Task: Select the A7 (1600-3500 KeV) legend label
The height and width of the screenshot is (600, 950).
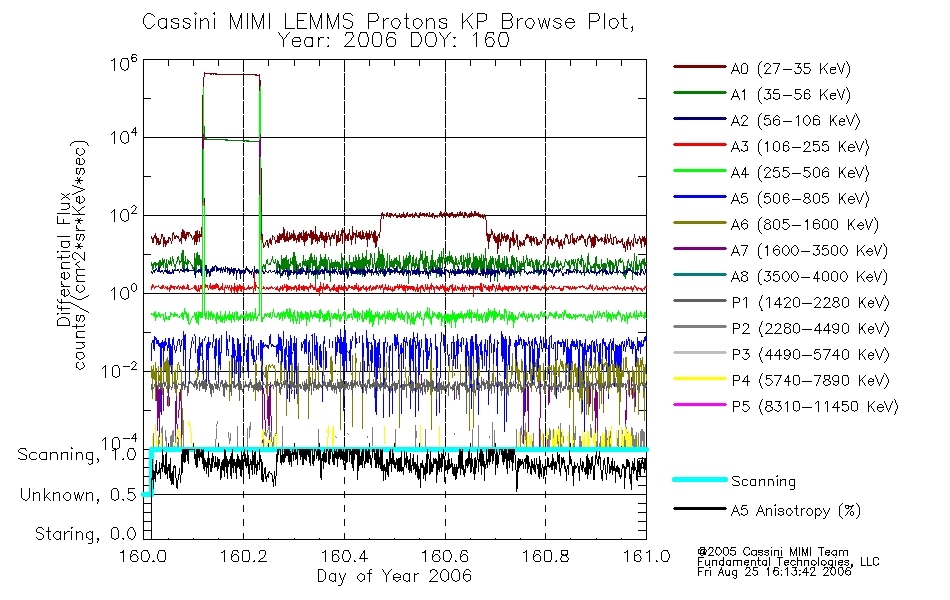Action: point(809,251)
